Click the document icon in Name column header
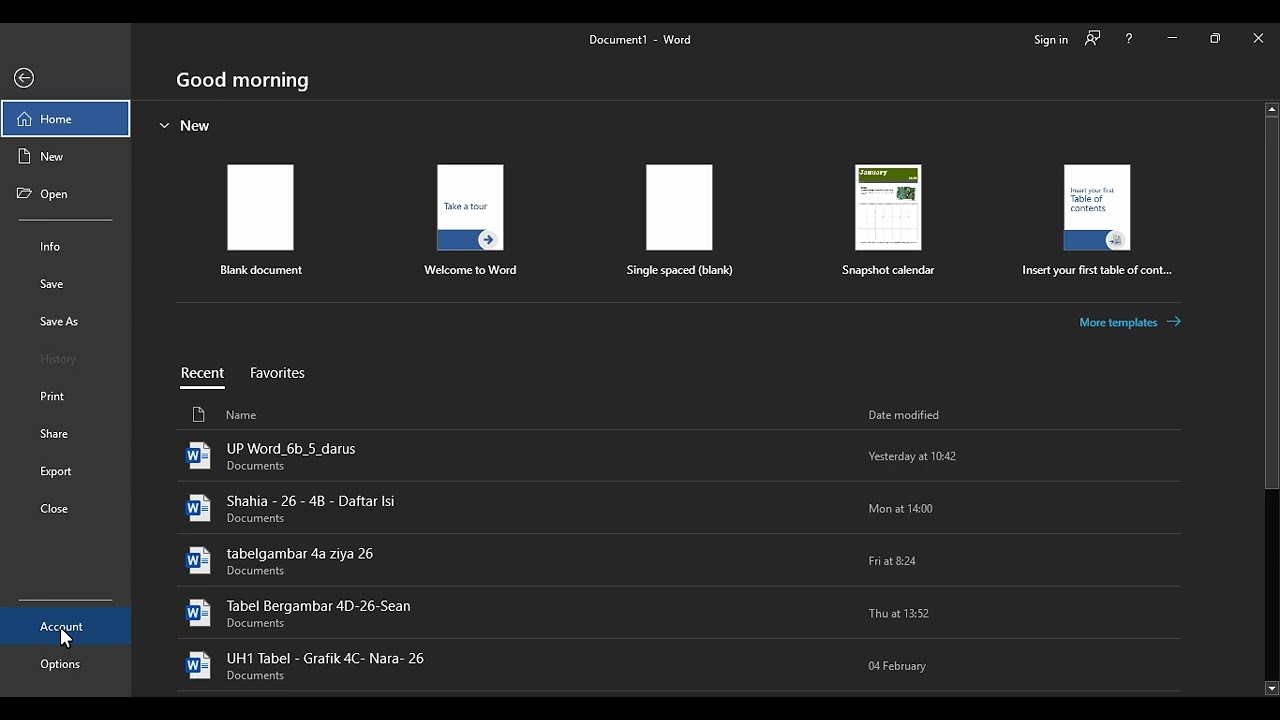1280x720 pixels. pyautogui.click(x=198, y=415)
